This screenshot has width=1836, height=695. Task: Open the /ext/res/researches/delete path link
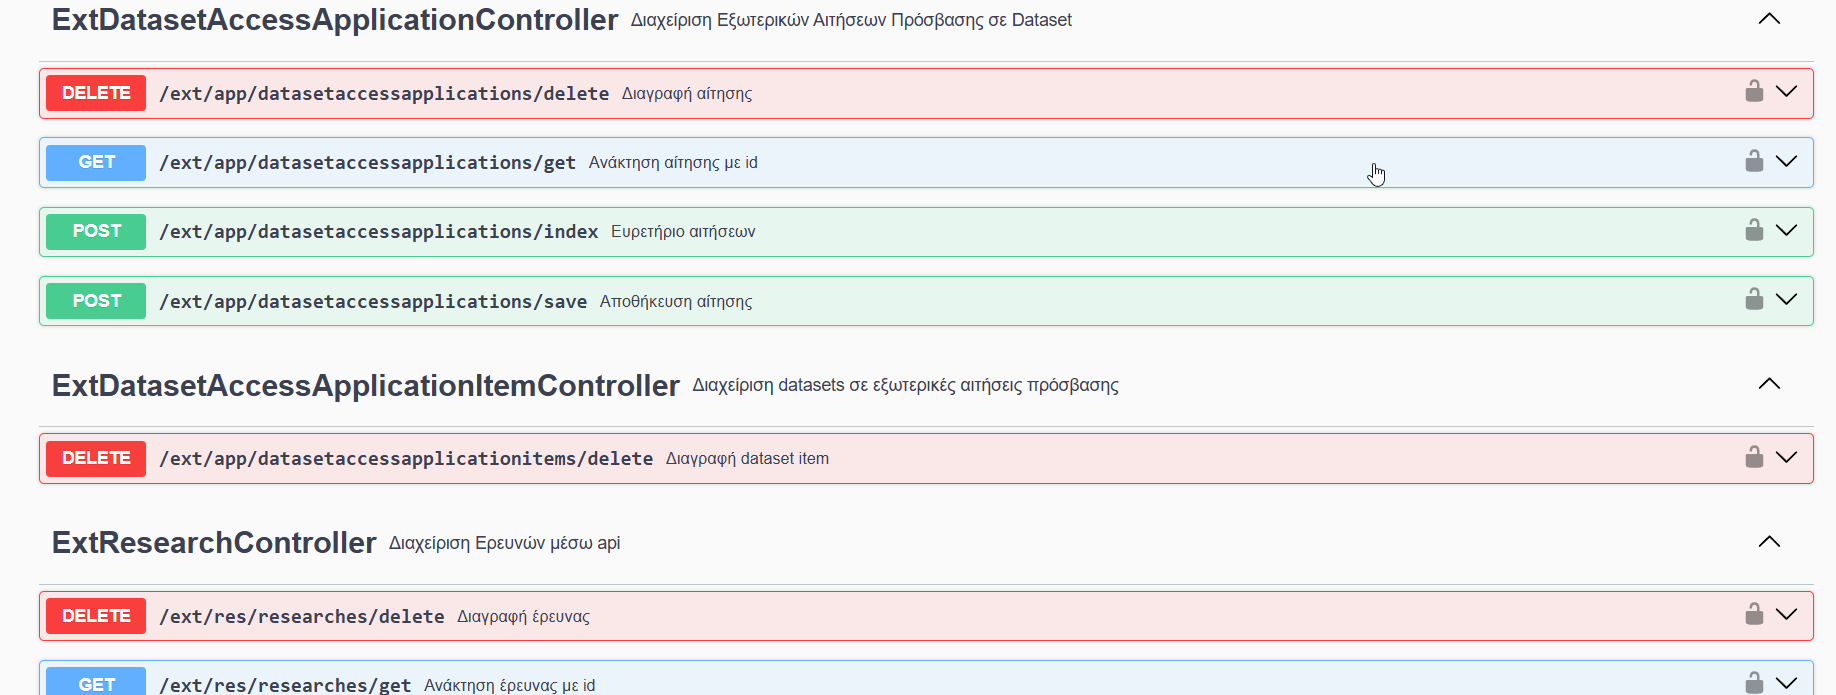(x=301, y=617)
